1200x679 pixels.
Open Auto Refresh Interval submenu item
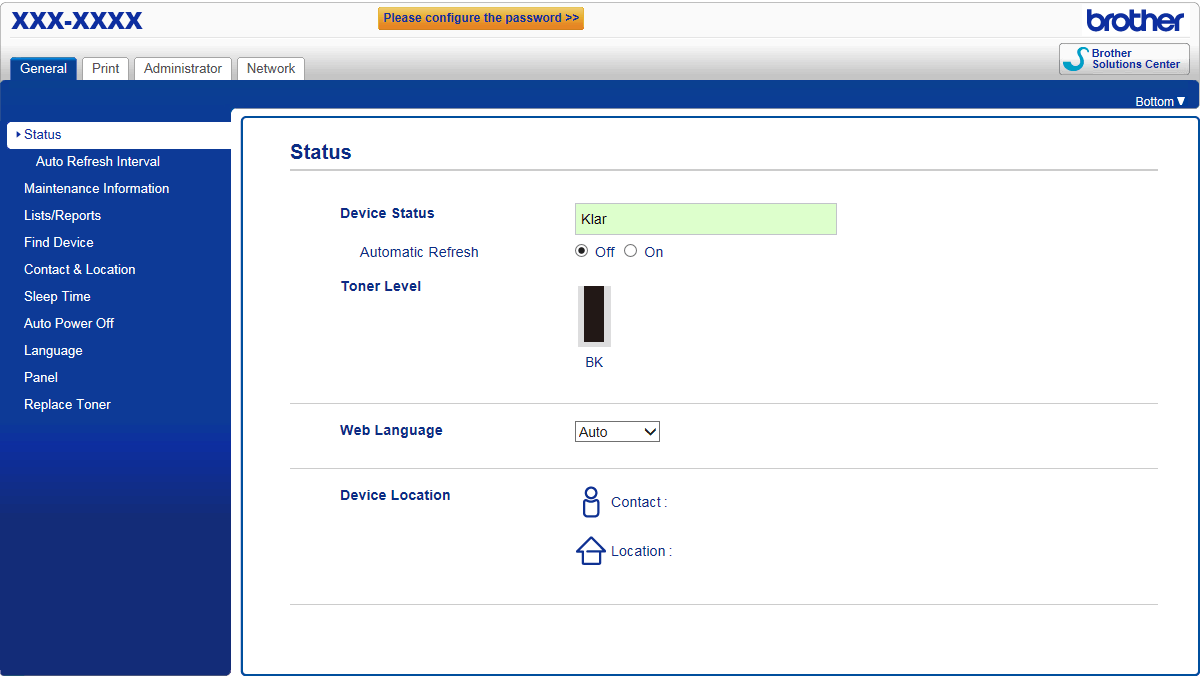pos(97,161)
